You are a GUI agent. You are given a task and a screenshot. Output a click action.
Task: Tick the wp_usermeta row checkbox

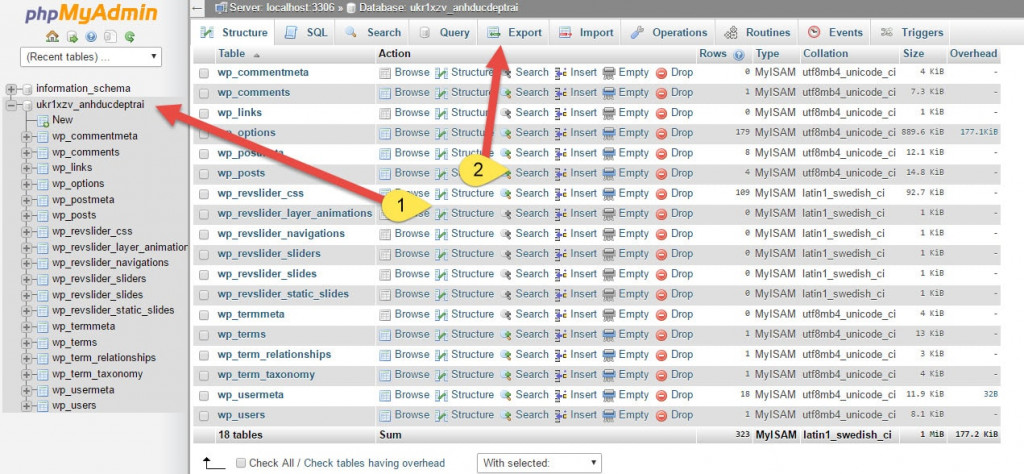click(204, 396)
